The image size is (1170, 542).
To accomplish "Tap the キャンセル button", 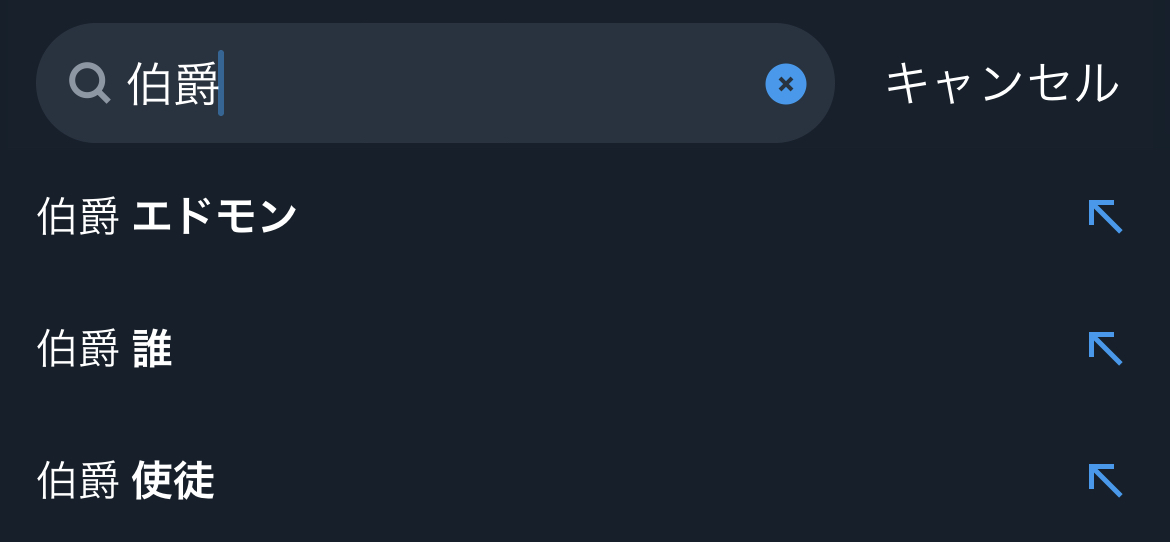I will (1002, 84).
